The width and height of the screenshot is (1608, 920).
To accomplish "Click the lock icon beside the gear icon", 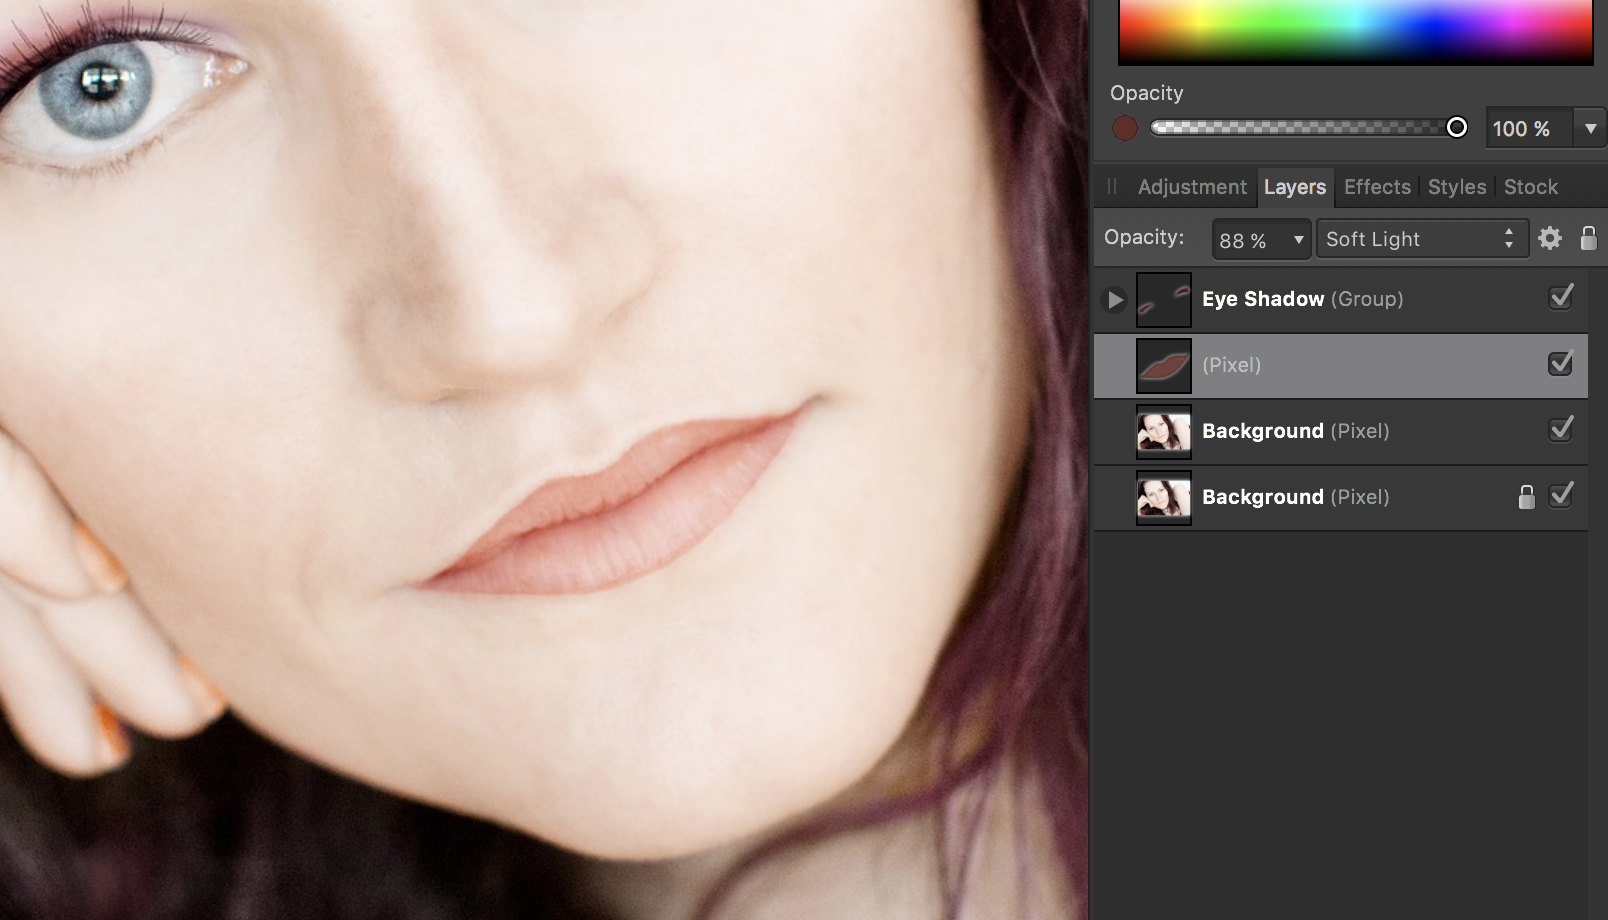I will 1588,238.
